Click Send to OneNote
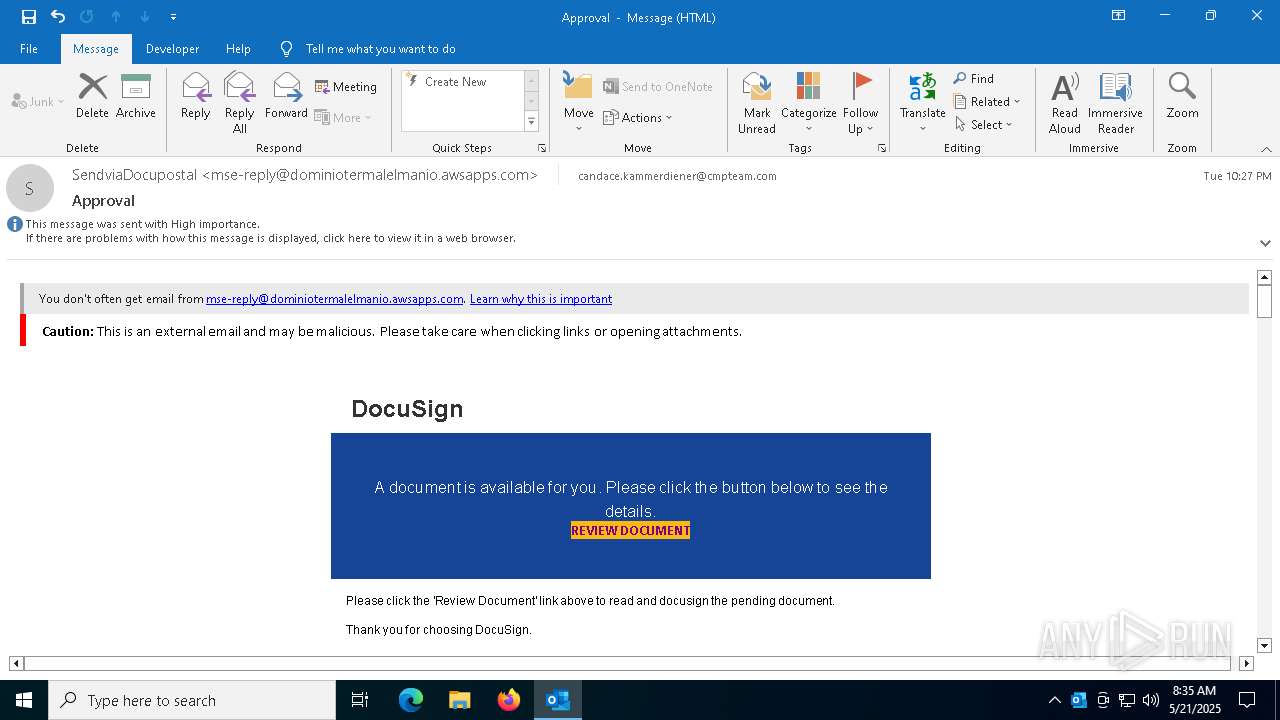 click(658, 87)
